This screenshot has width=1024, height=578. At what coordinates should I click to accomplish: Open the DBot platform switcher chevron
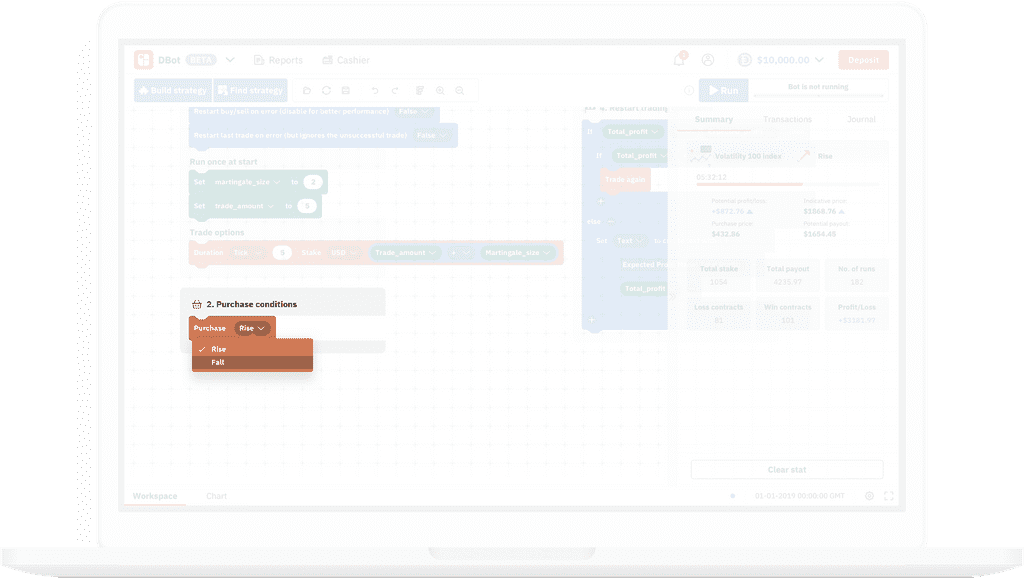coord(230,60)
